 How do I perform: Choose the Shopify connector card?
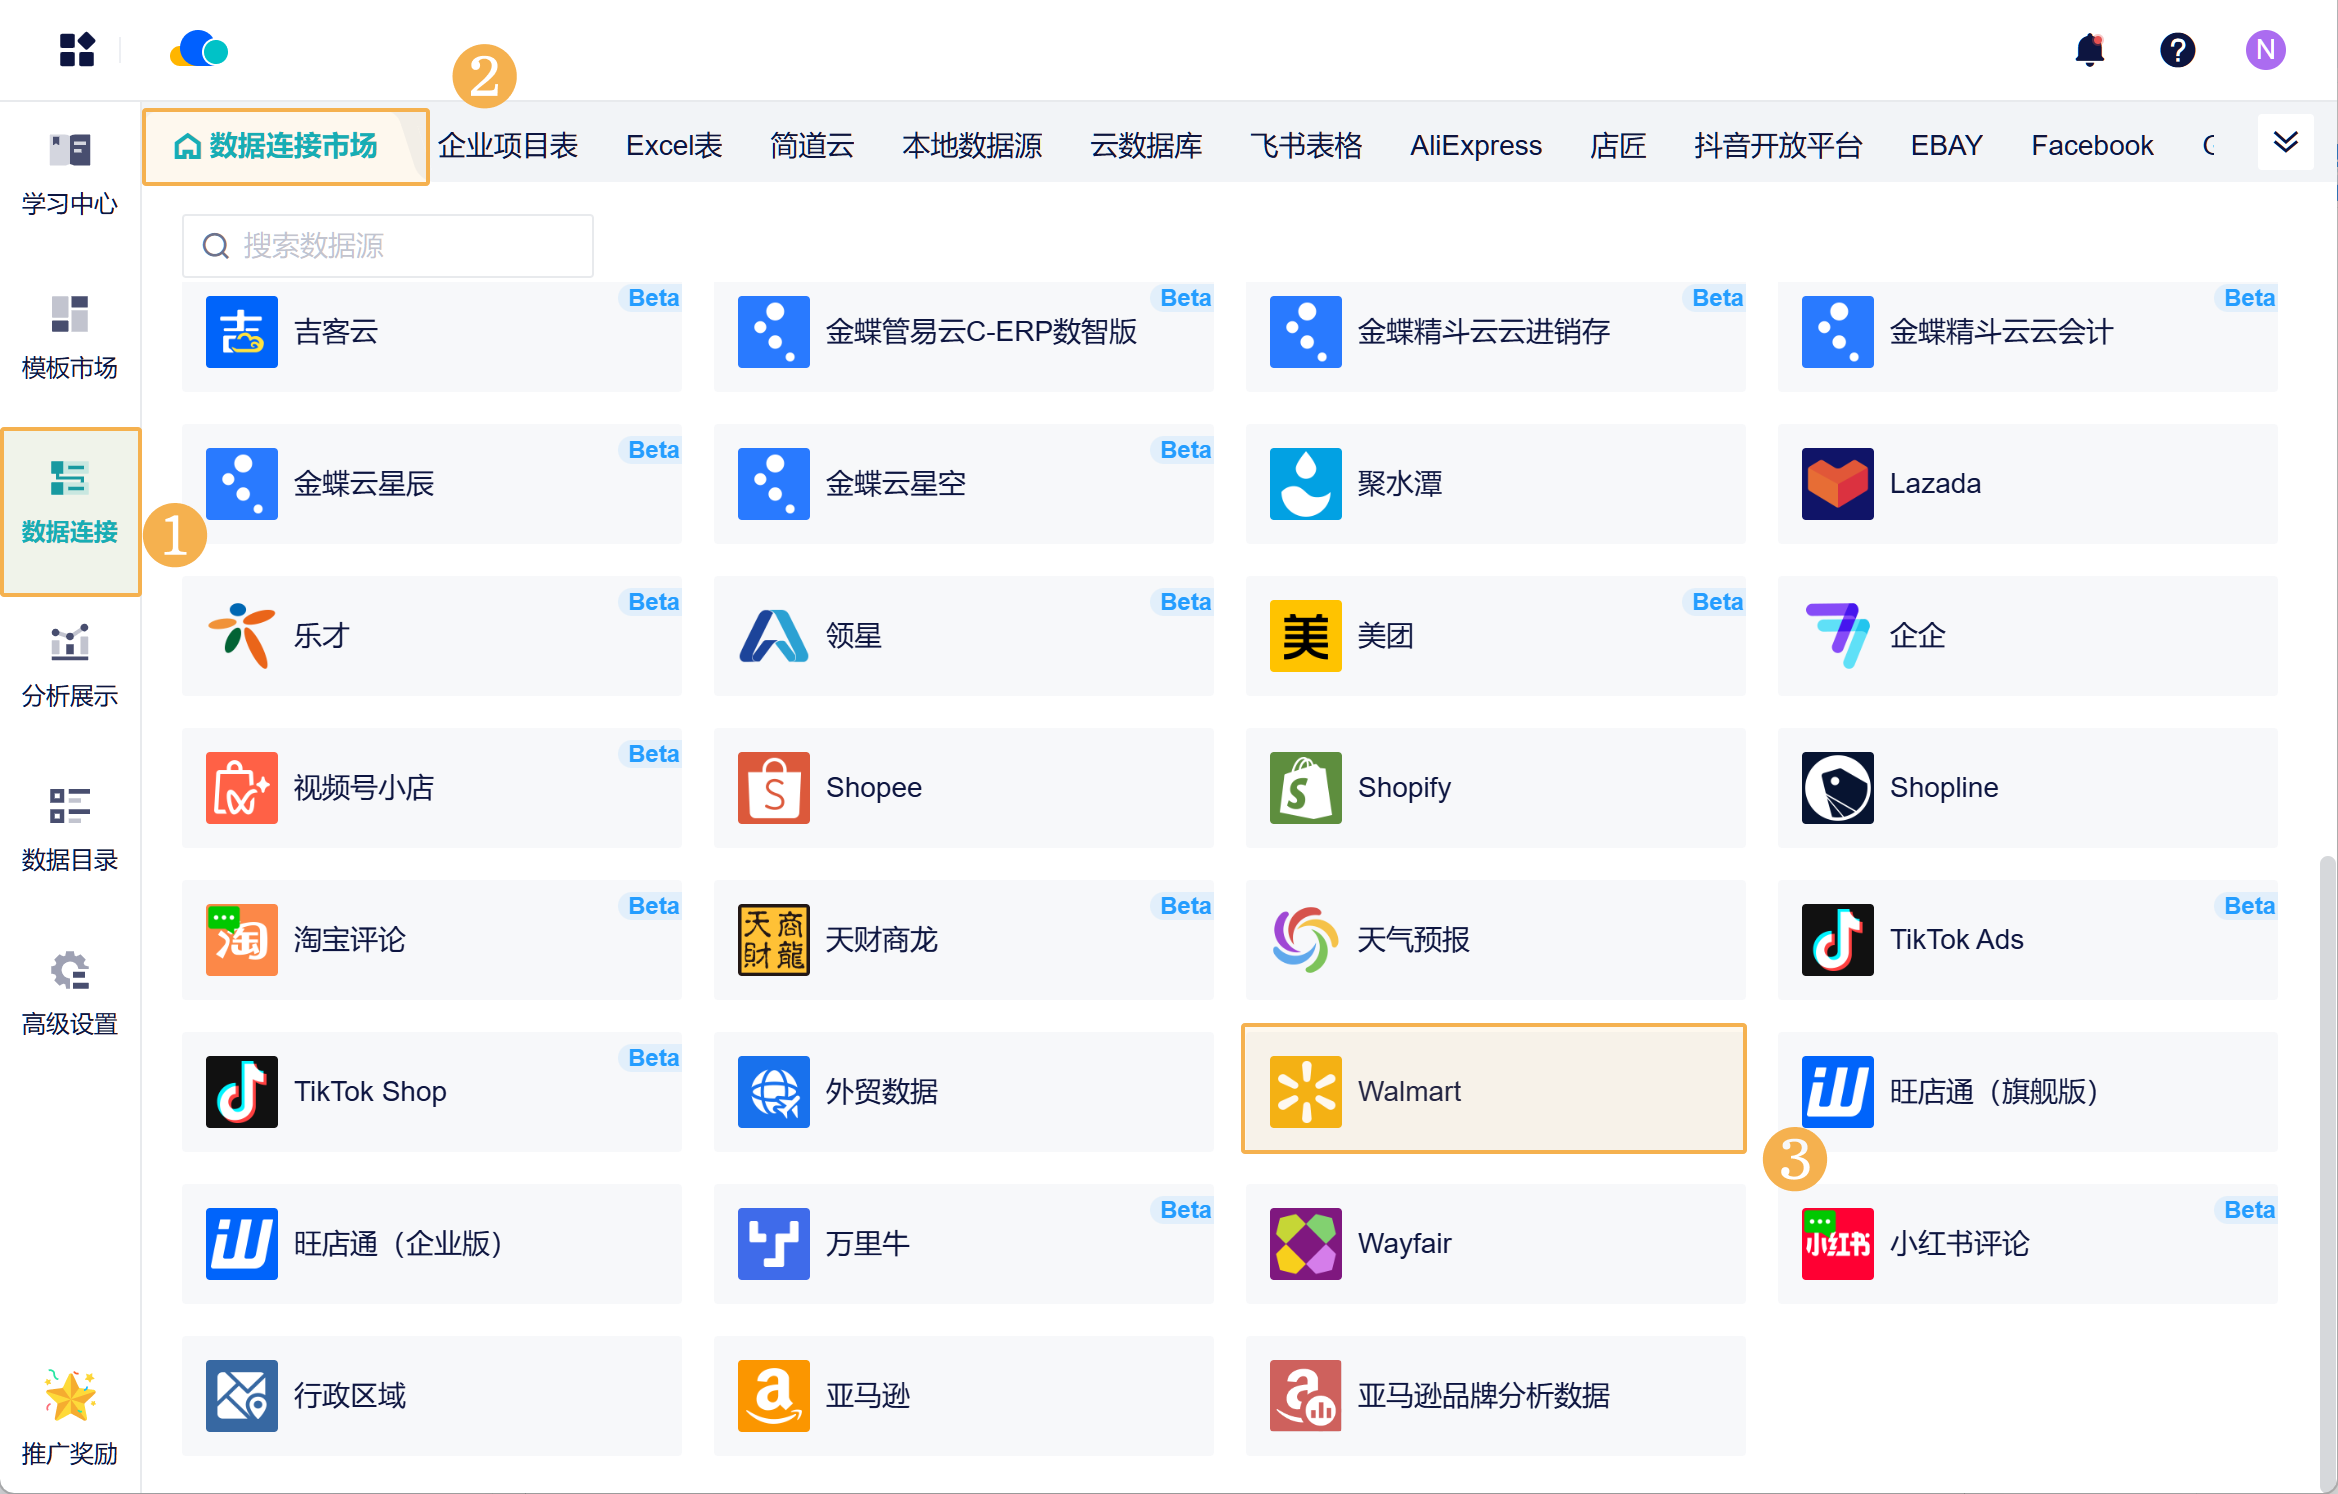pos(1495,788)
